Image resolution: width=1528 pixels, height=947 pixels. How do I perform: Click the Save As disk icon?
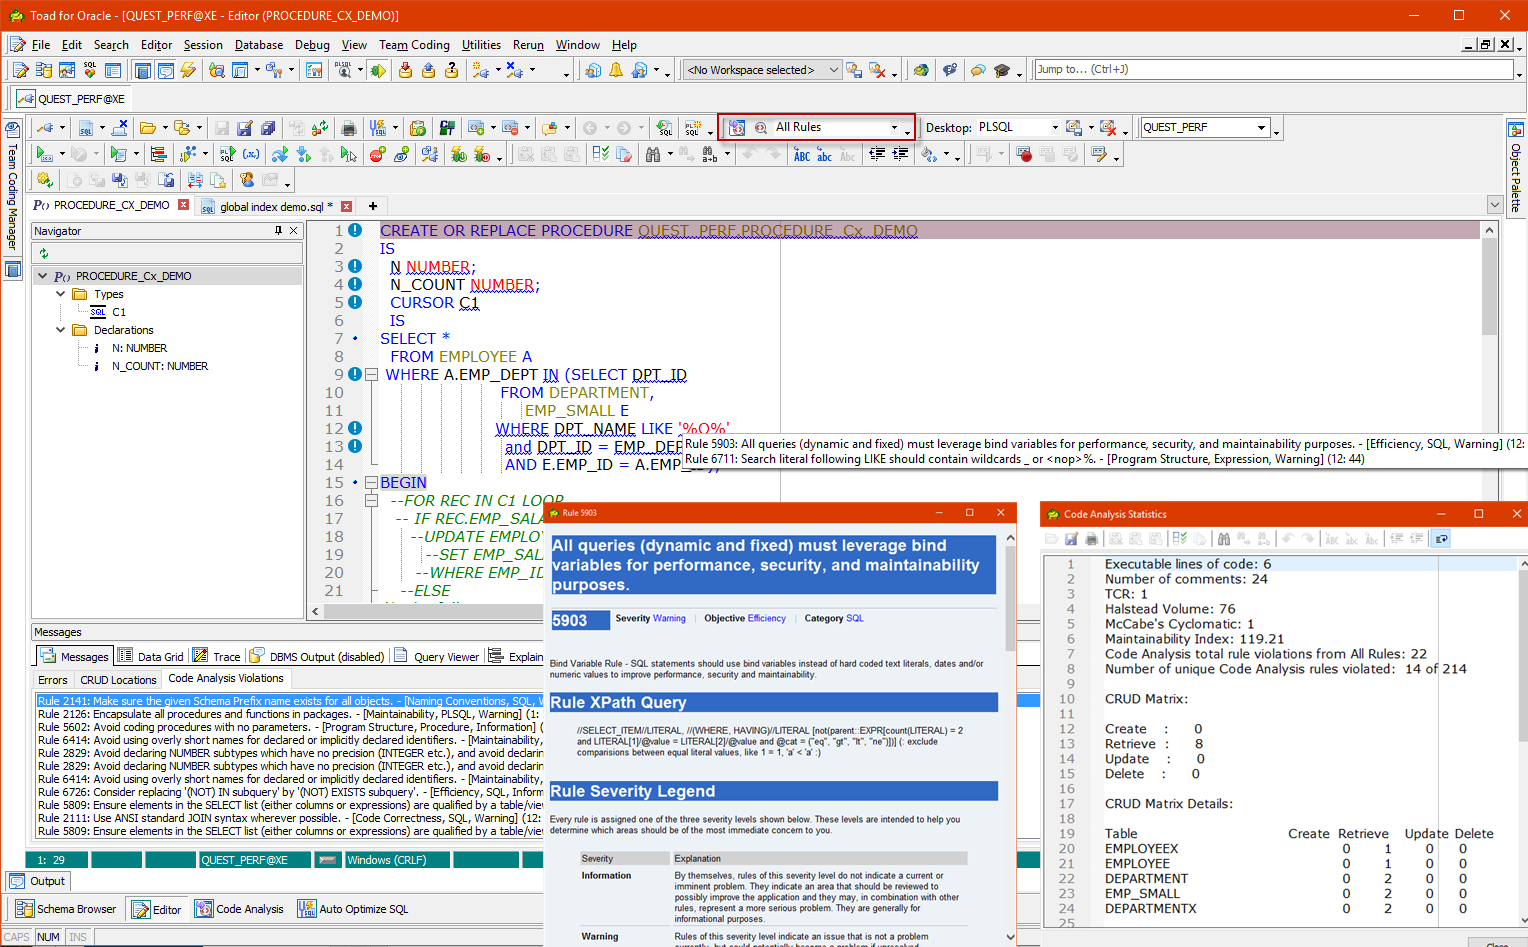tap(245, 128)
